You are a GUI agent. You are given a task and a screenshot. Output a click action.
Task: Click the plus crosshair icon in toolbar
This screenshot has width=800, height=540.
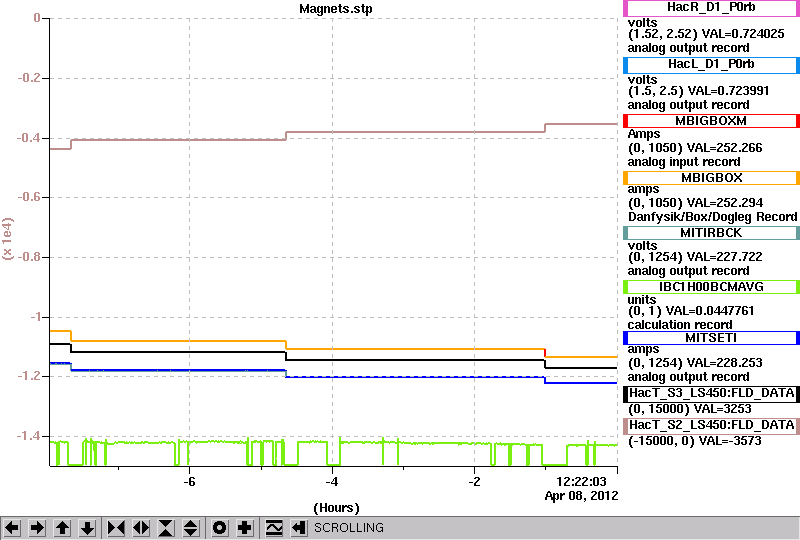pos(245,528)
